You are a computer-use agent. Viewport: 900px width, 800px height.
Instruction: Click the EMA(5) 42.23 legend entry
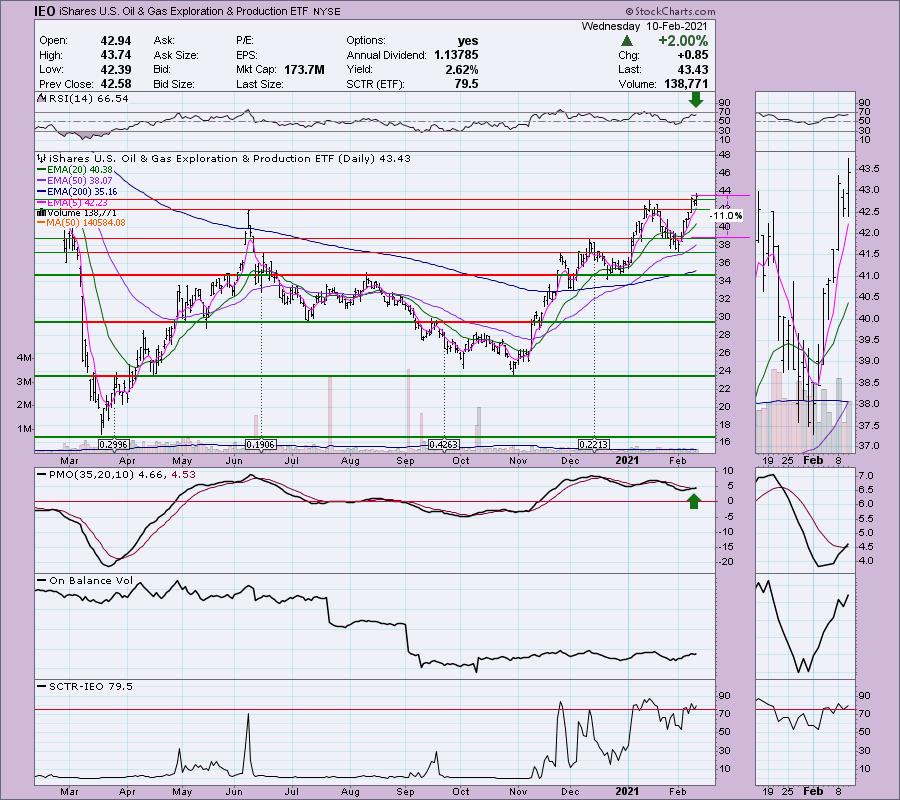tap(79, 203)
